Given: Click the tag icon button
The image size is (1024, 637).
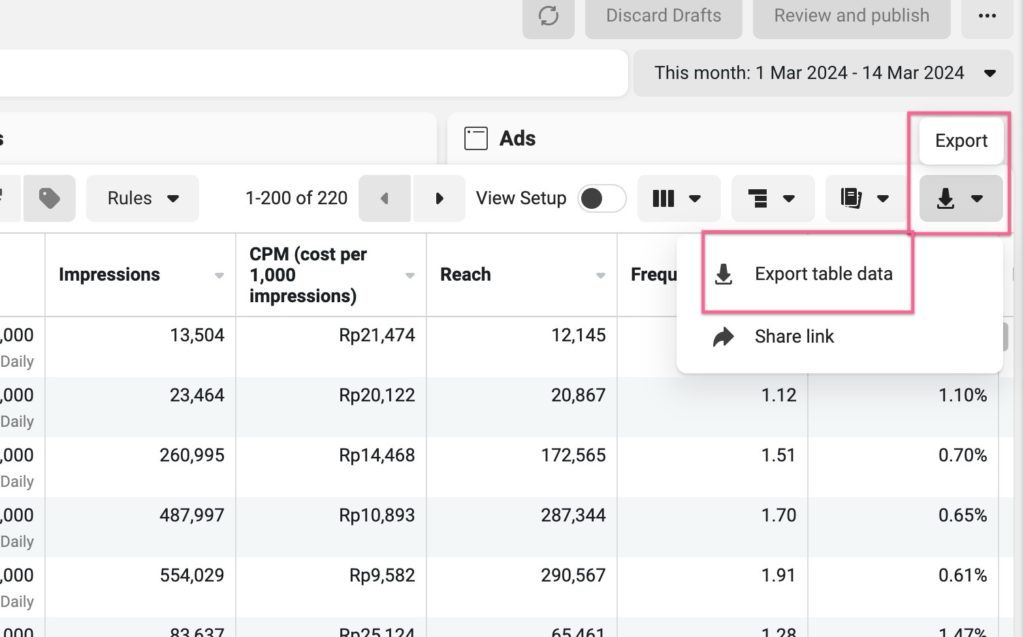Looking at the screenshot, I should click(50, 198).
